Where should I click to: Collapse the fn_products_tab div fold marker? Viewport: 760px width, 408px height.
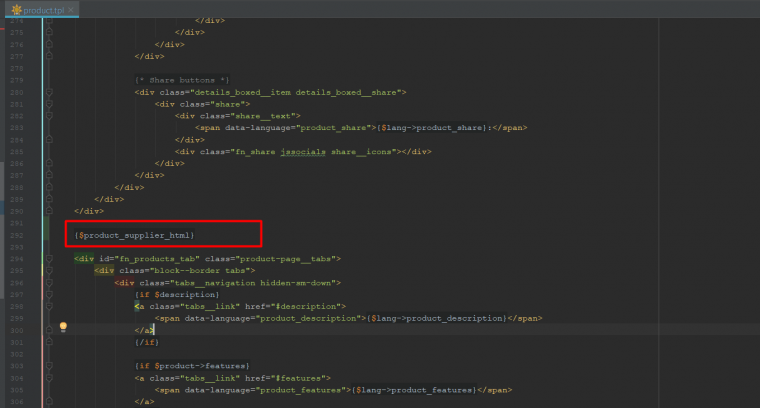click(x=50, y=258)
